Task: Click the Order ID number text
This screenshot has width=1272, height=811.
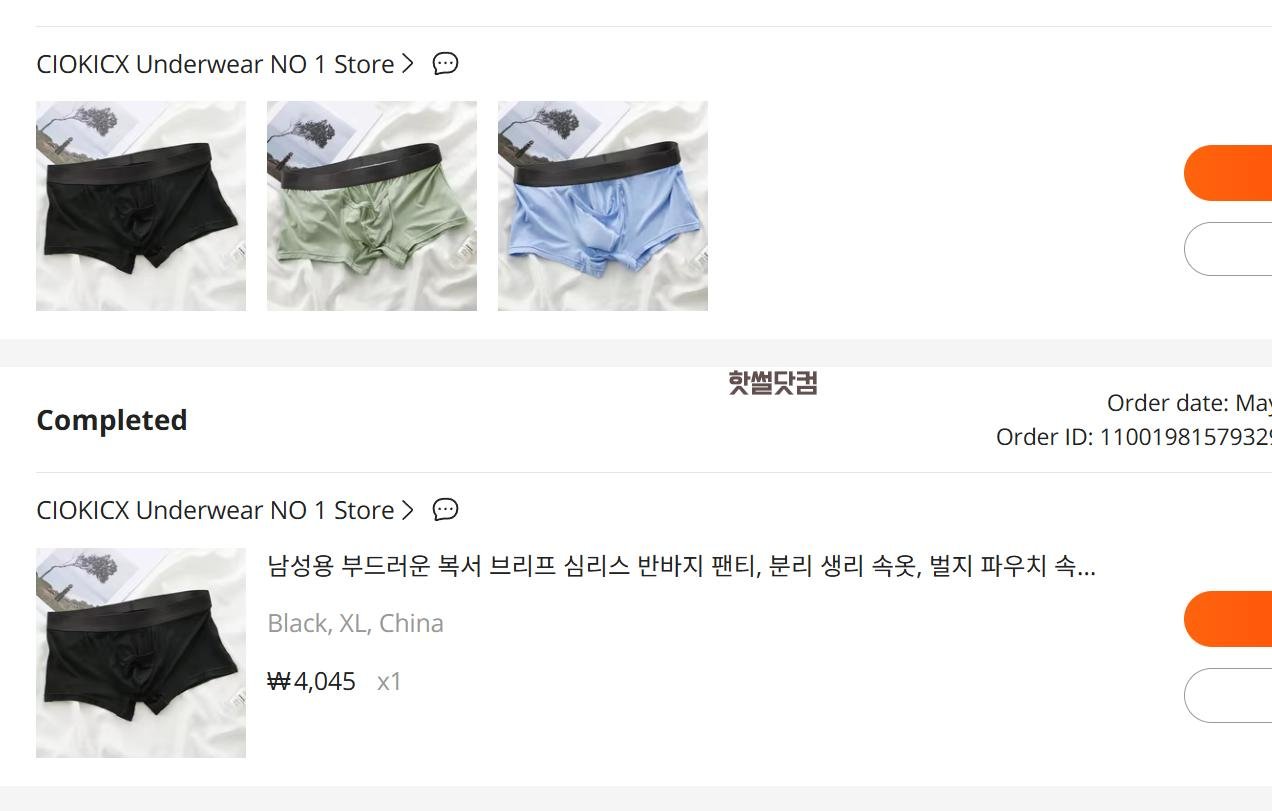Action: (x=1134, y=437)
